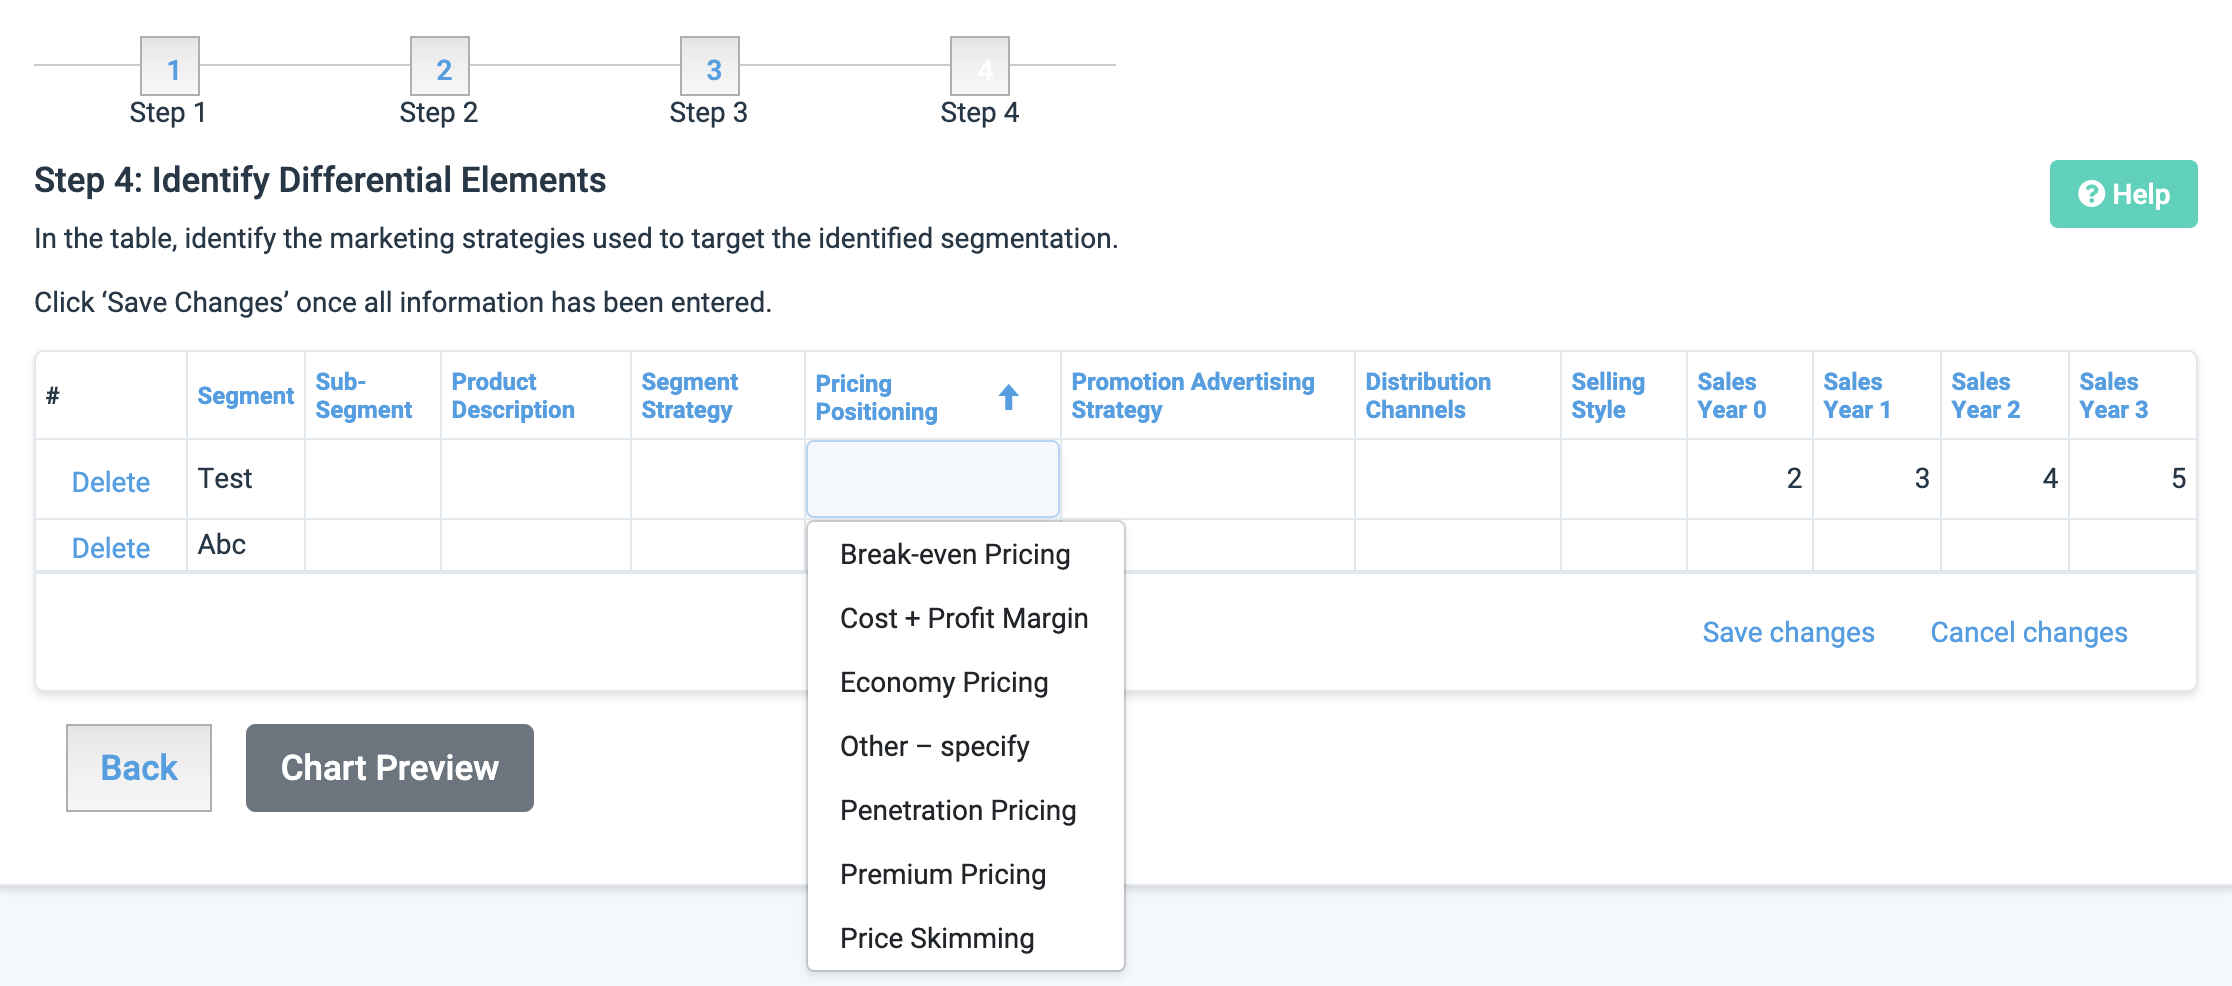The image size is (2232, 986).
Task: Click Product Description cell in the Abc row
Action: tap(536, 545)
